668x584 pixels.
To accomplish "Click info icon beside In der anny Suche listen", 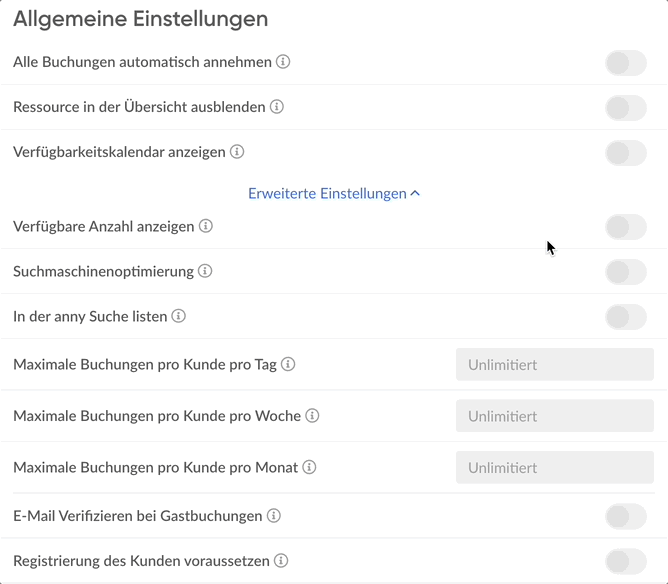I will click(179, 316).
